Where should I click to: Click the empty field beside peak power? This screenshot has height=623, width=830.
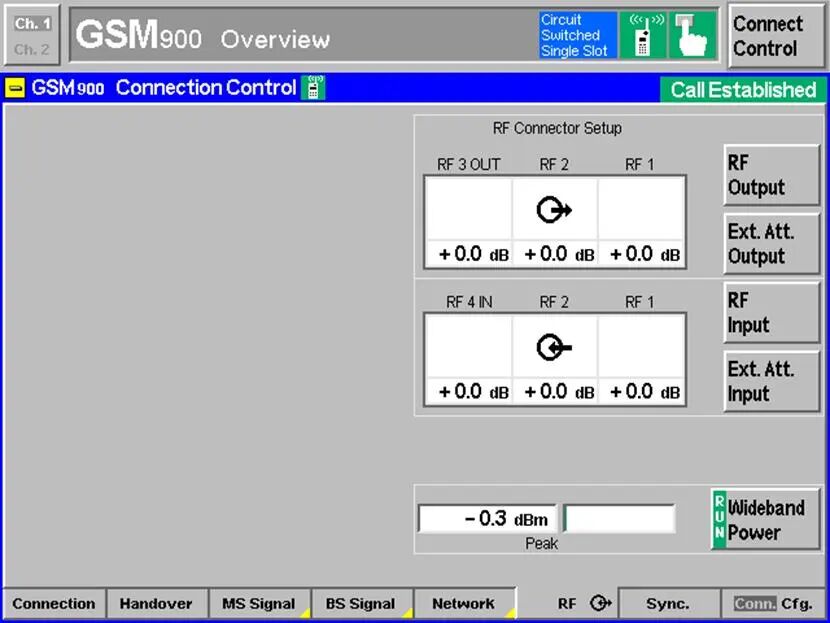(619, 519)
